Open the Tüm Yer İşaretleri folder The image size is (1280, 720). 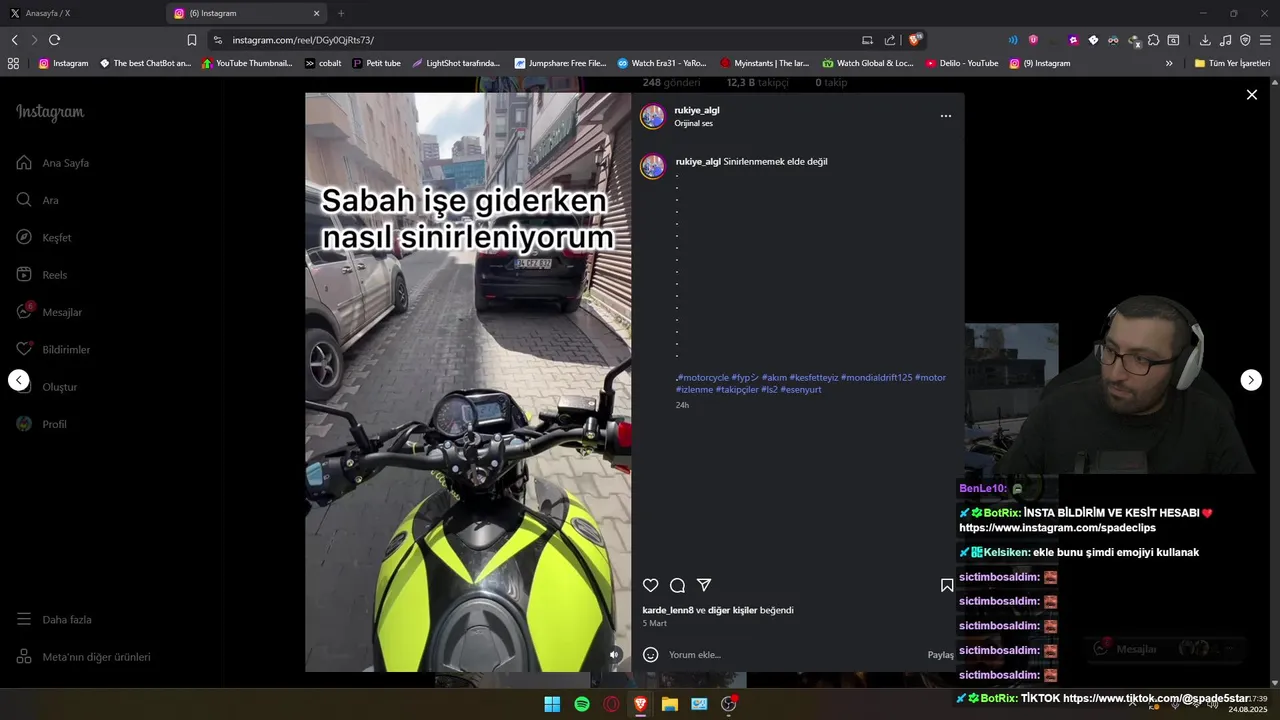pyautogui.click(x=1232, y=63)
